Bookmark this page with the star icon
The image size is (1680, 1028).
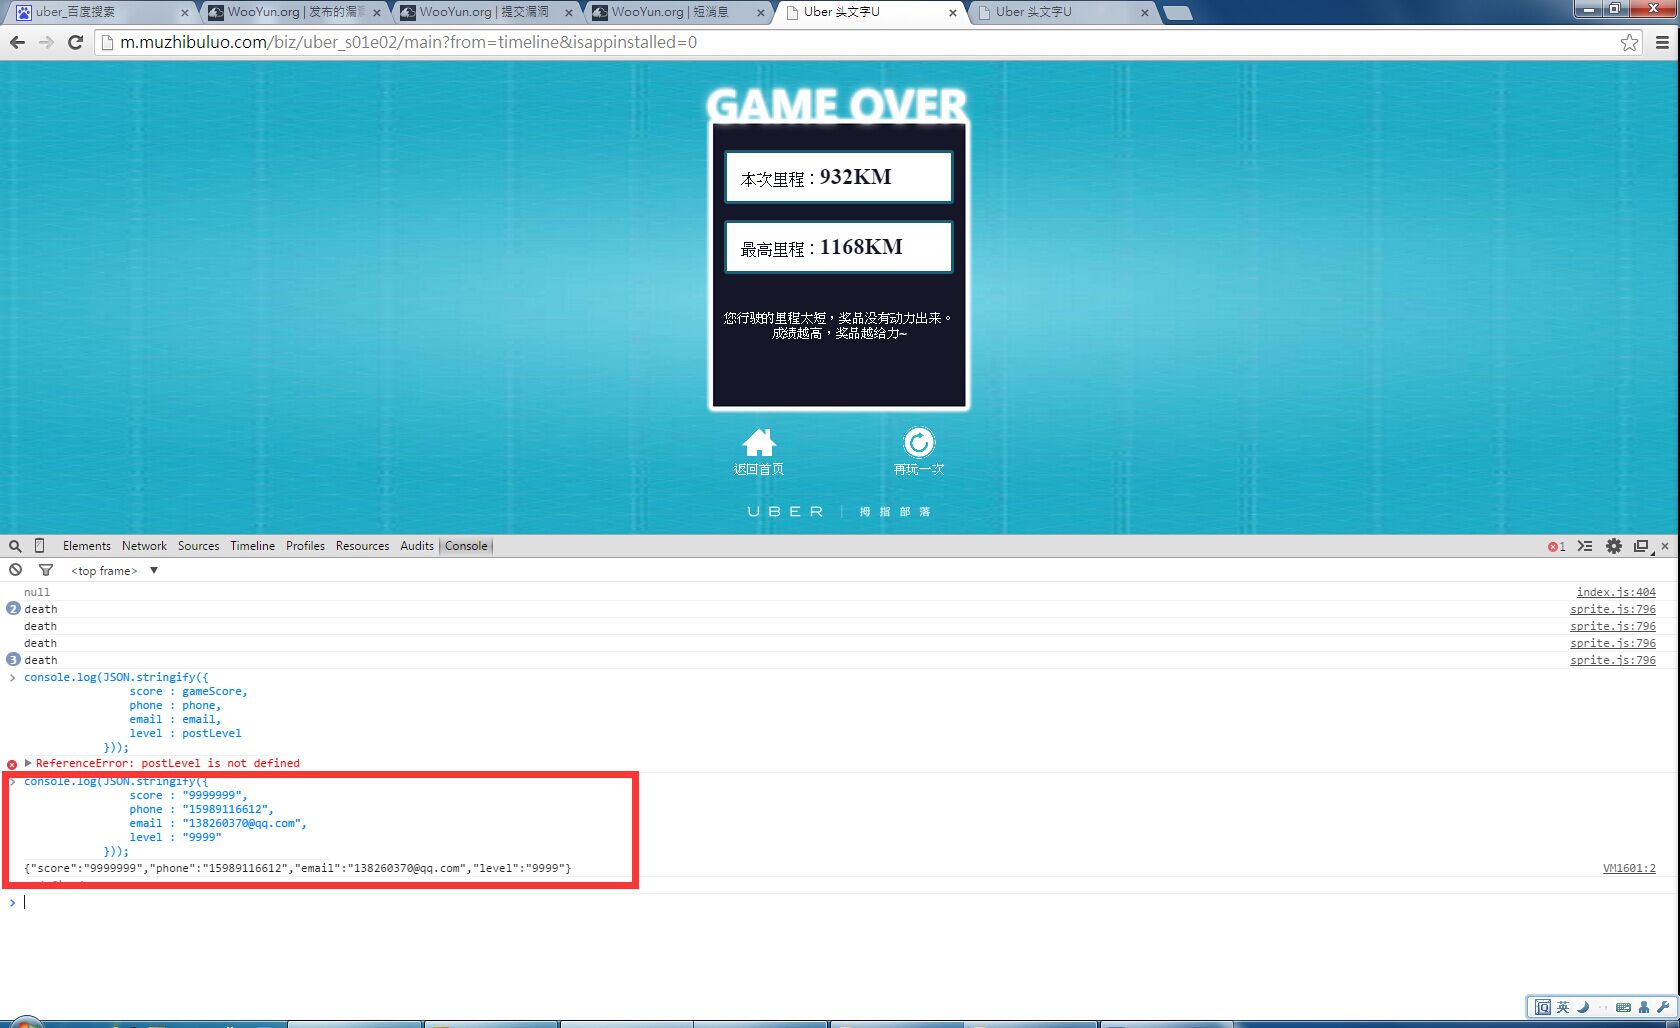pos(1630,42)
